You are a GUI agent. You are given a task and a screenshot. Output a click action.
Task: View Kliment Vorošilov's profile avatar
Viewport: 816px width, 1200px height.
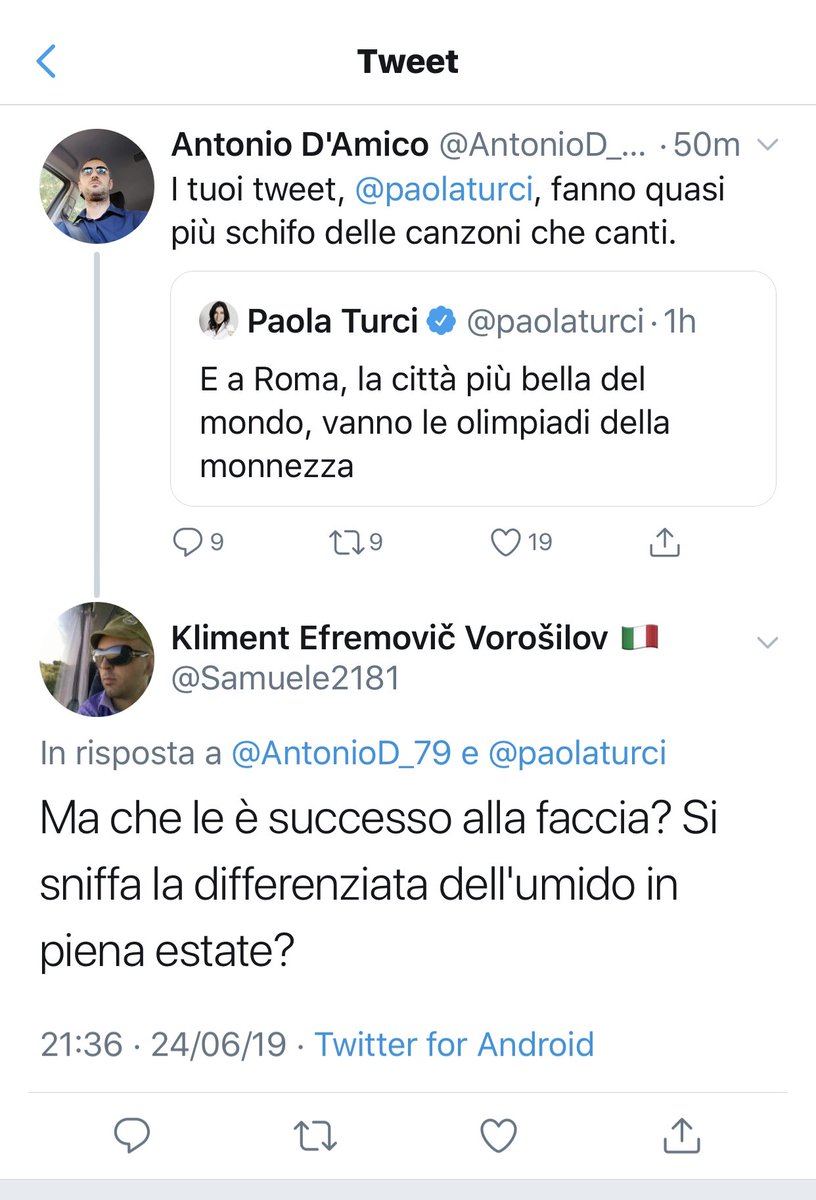[97, 659]
